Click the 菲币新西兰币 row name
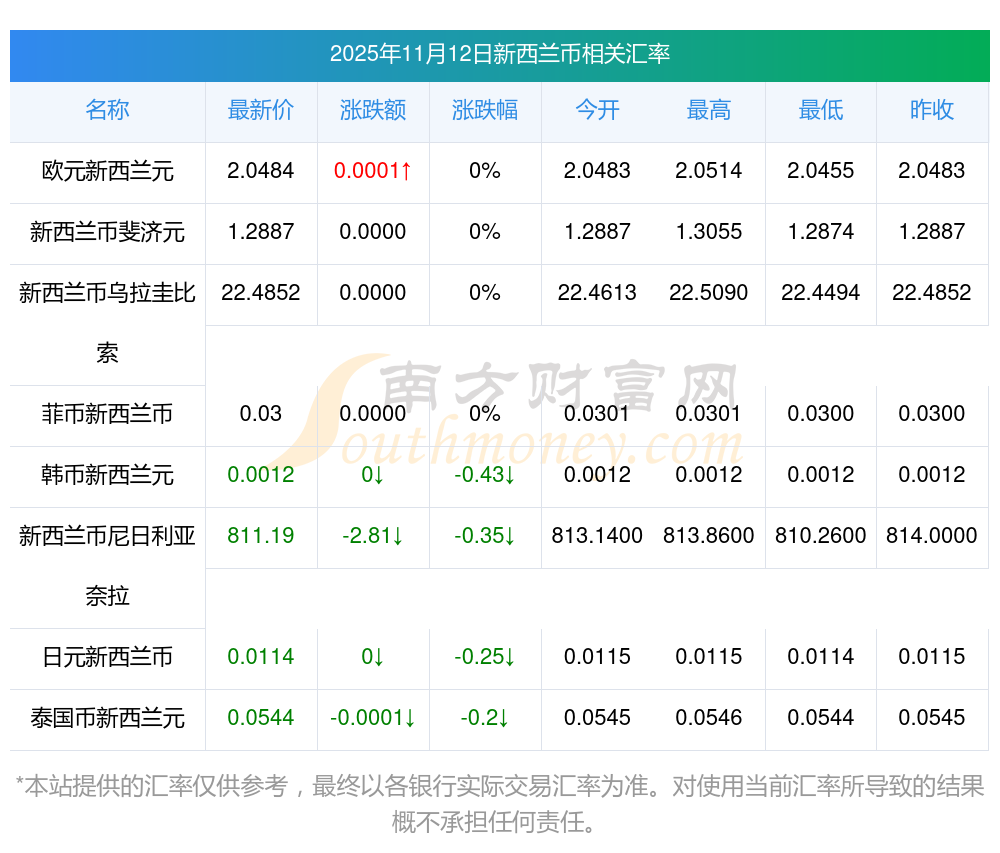 coord(107,414)
